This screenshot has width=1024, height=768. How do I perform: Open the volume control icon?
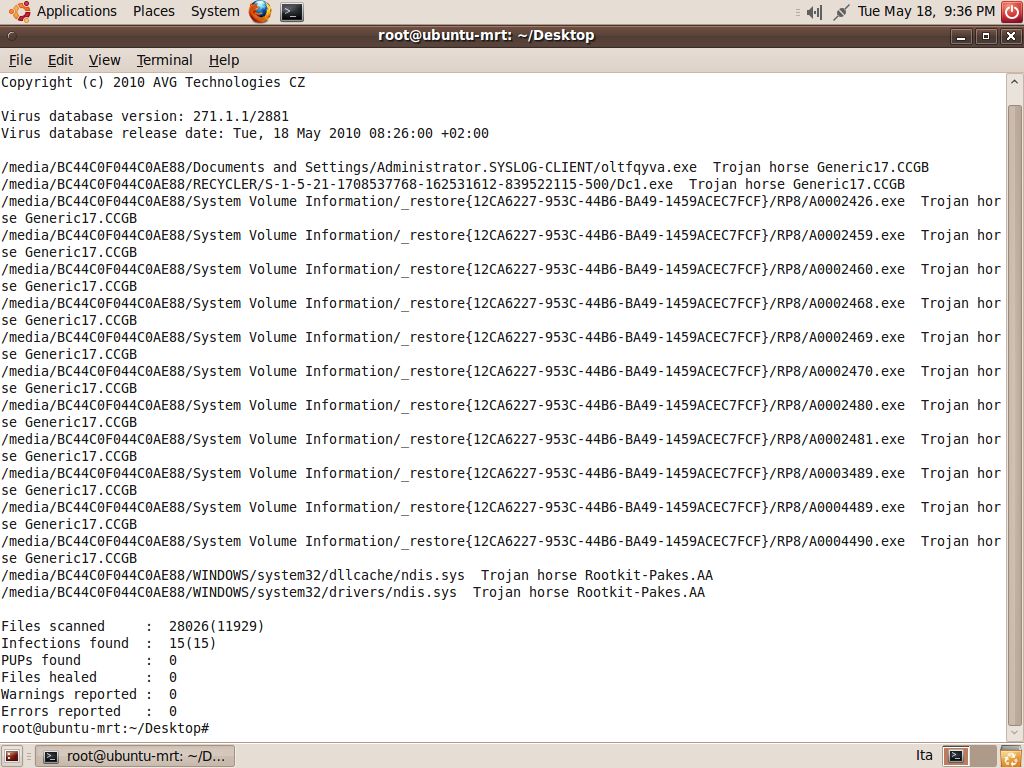point(814,12)
